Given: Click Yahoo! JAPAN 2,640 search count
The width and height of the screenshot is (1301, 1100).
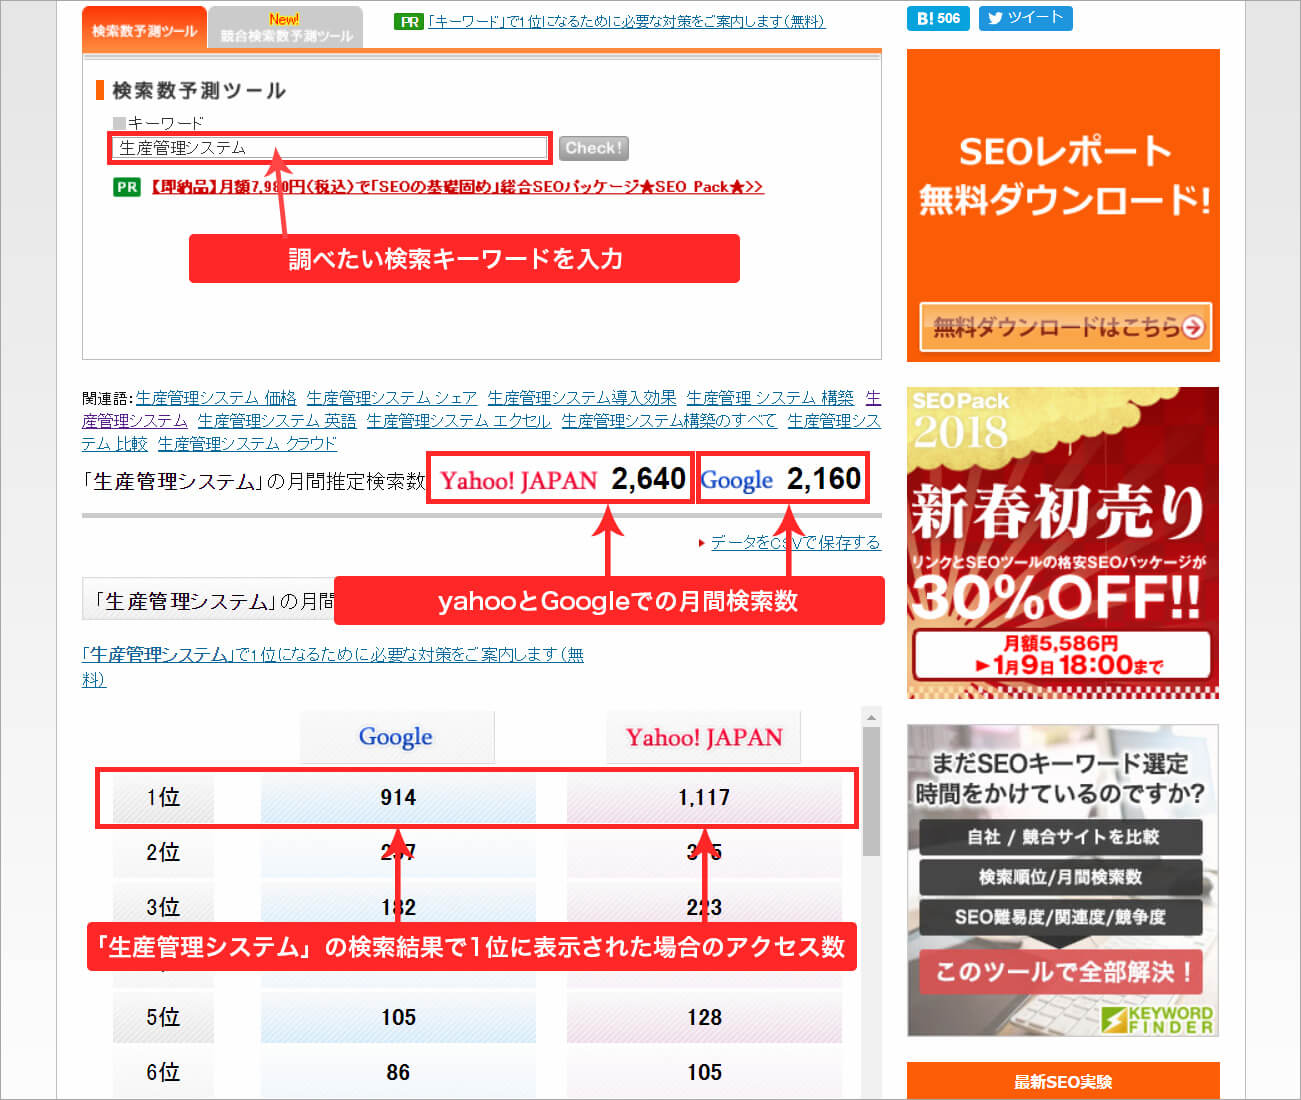Looking at the screenshot, I should 562,480.
